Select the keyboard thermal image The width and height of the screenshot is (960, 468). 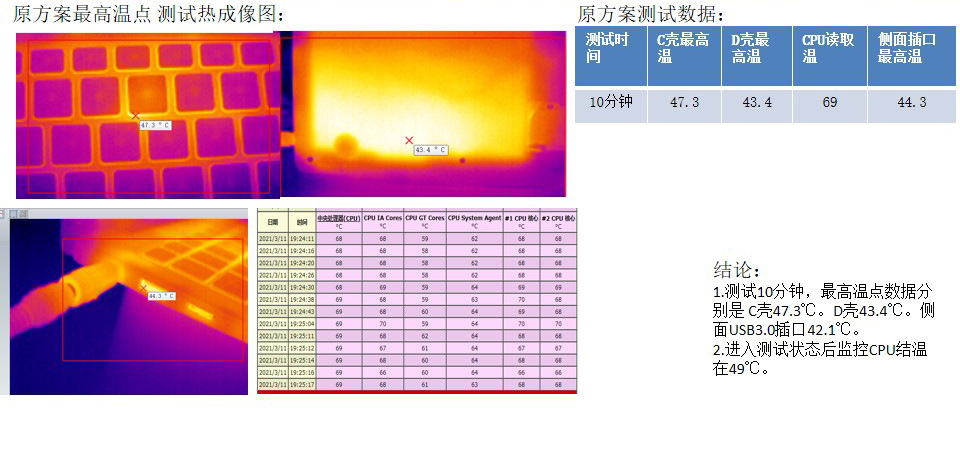click(145, 115)
